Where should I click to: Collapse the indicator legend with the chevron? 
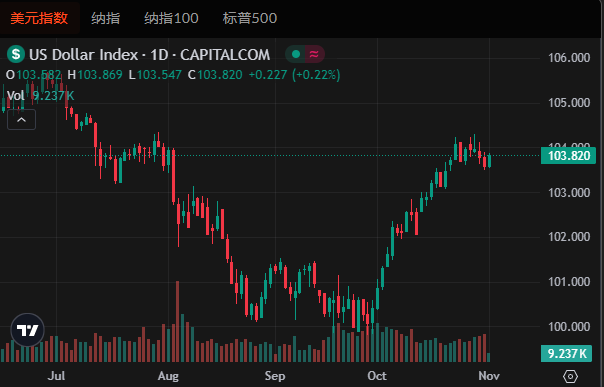(22, 120)
